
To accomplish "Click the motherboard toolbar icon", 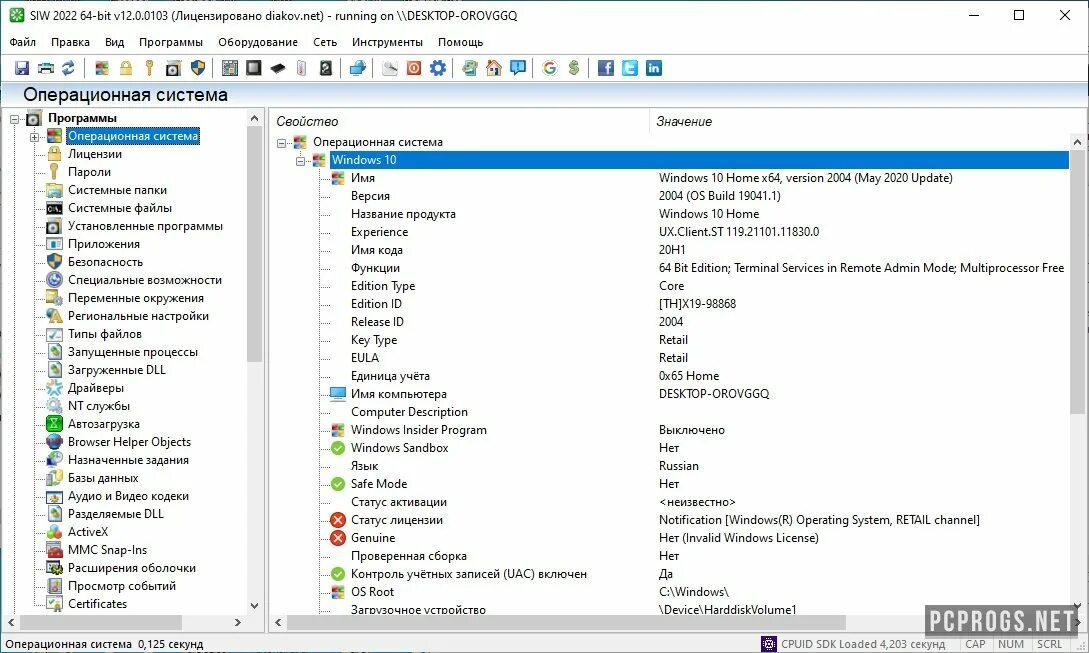I will [x=229, y=68].
